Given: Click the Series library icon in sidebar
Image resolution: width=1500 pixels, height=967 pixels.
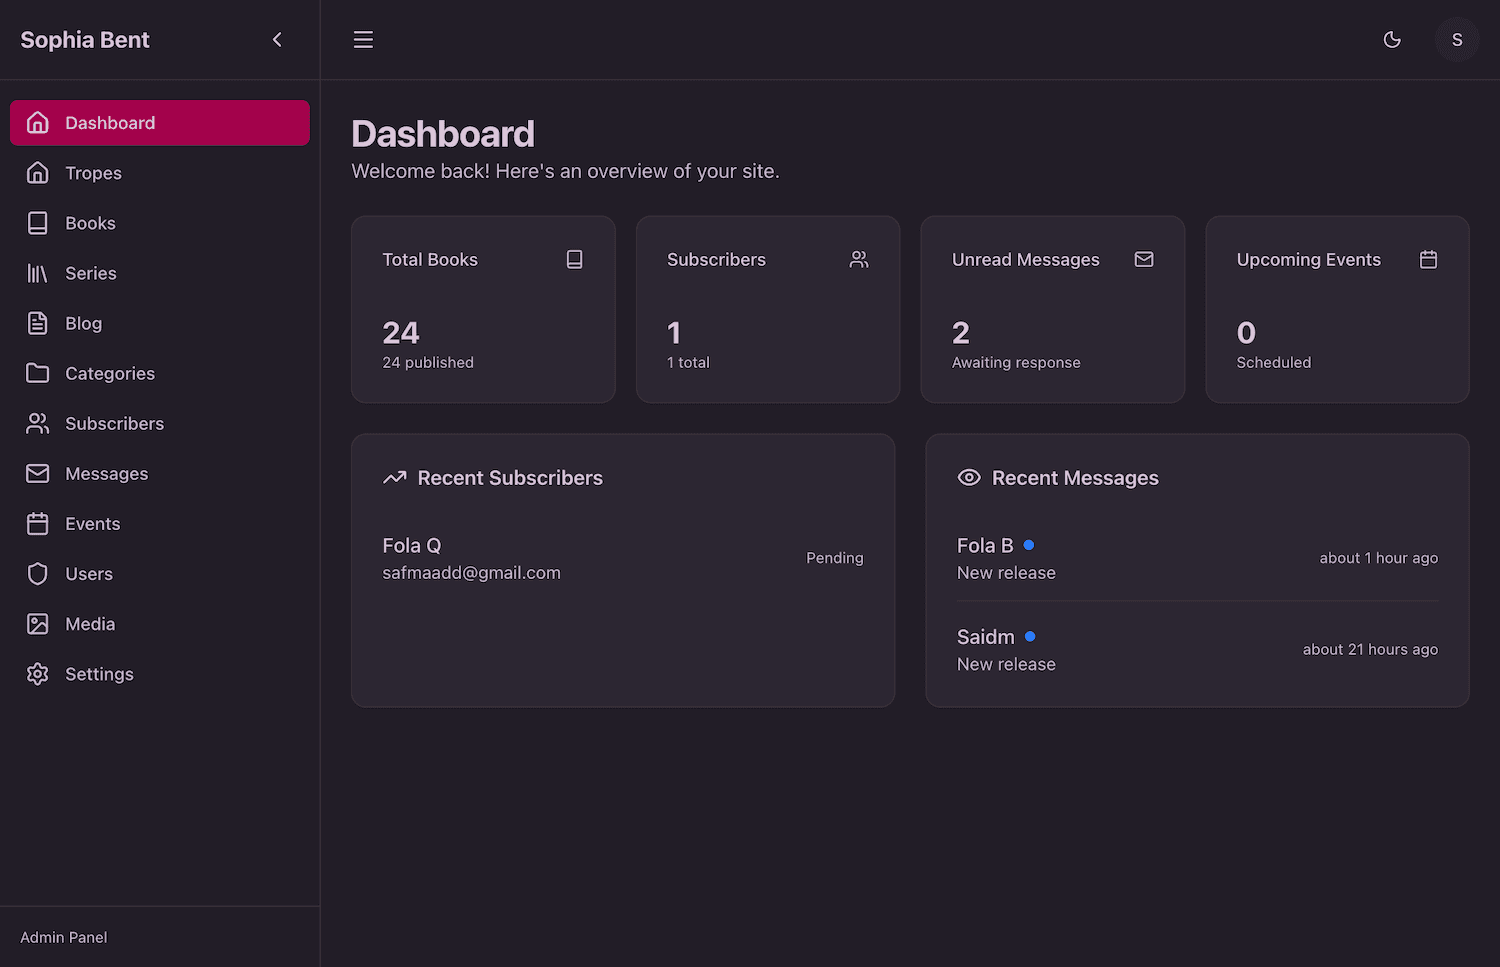Looking at the screenshot, I should tap(37, 273).
